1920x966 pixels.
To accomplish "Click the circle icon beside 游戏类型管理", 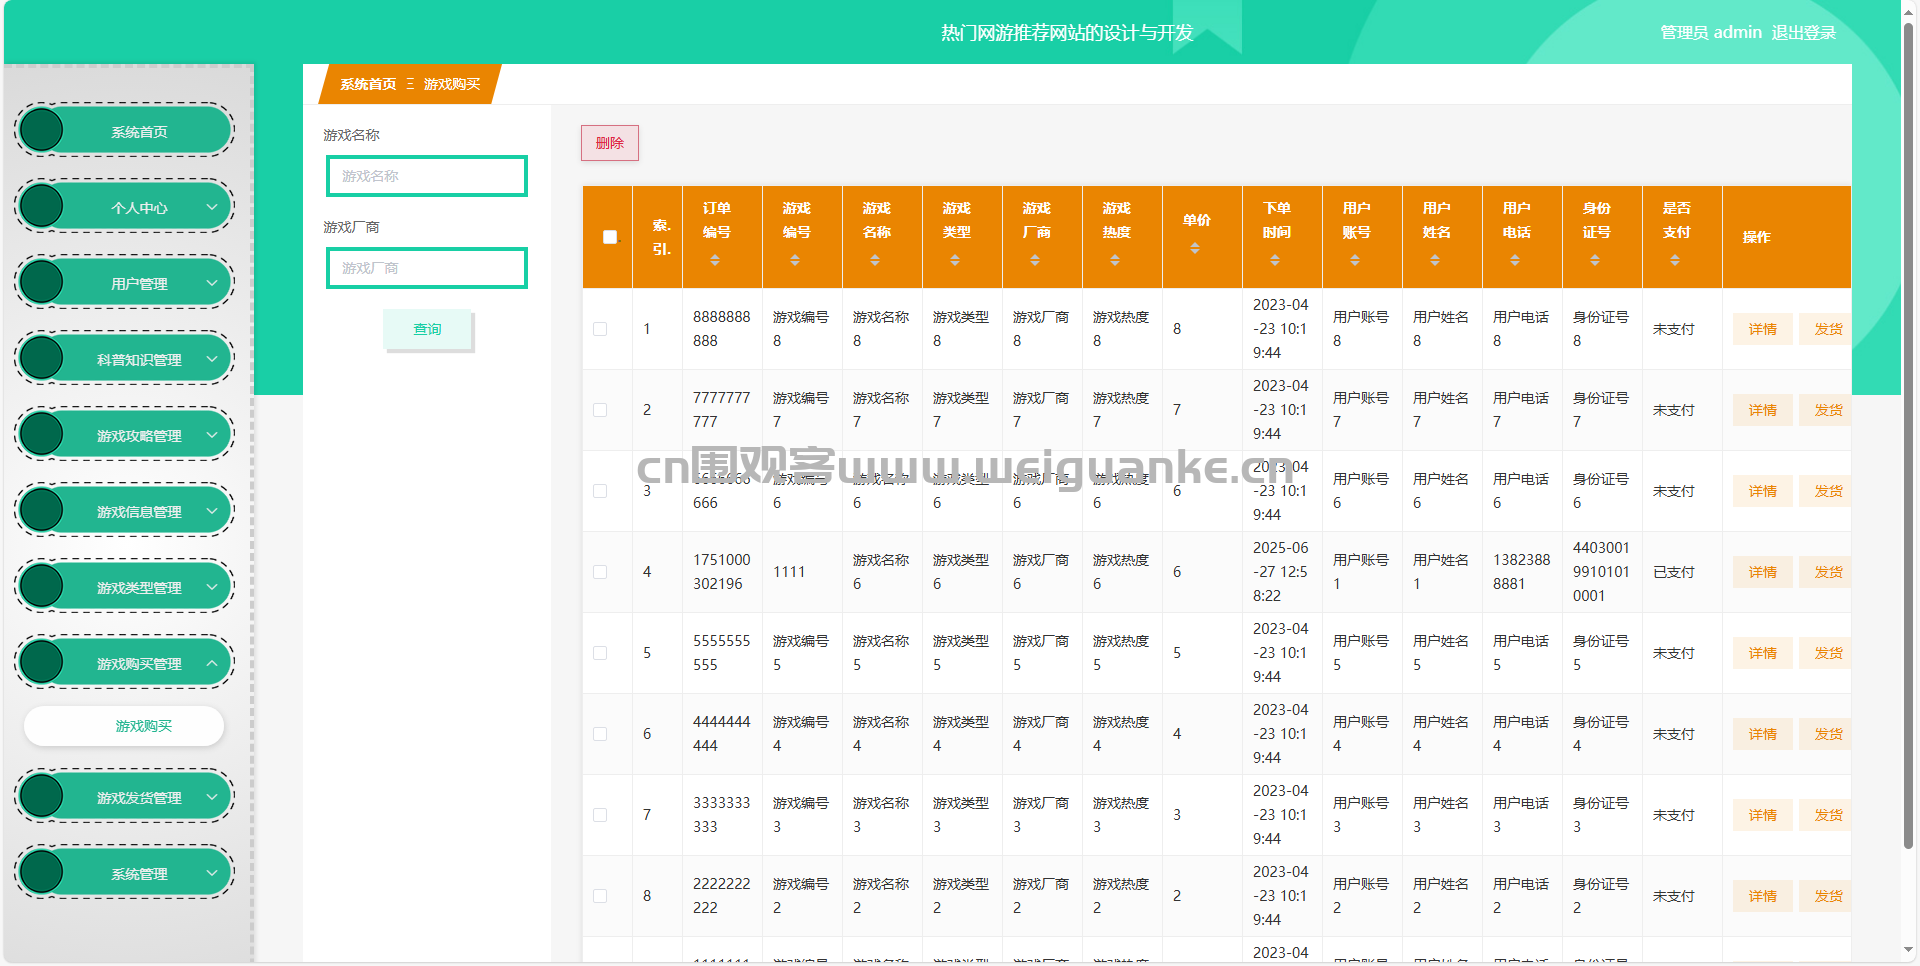I will [42, 586].
